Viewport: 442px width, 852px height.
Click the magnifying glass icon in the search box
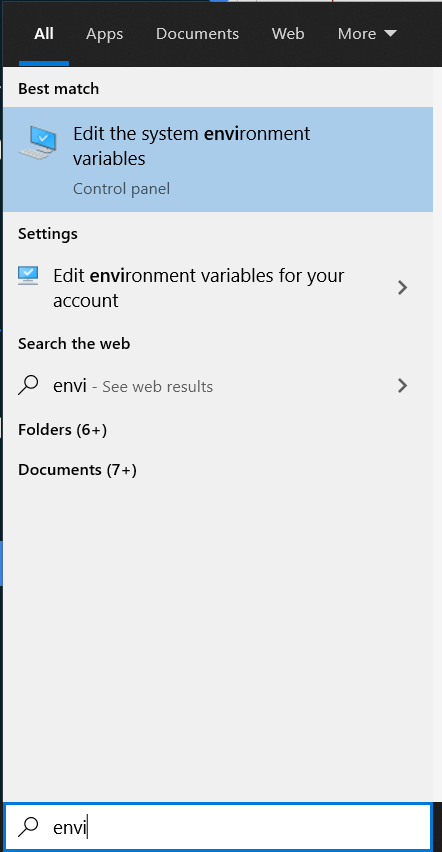coord(28,826)
